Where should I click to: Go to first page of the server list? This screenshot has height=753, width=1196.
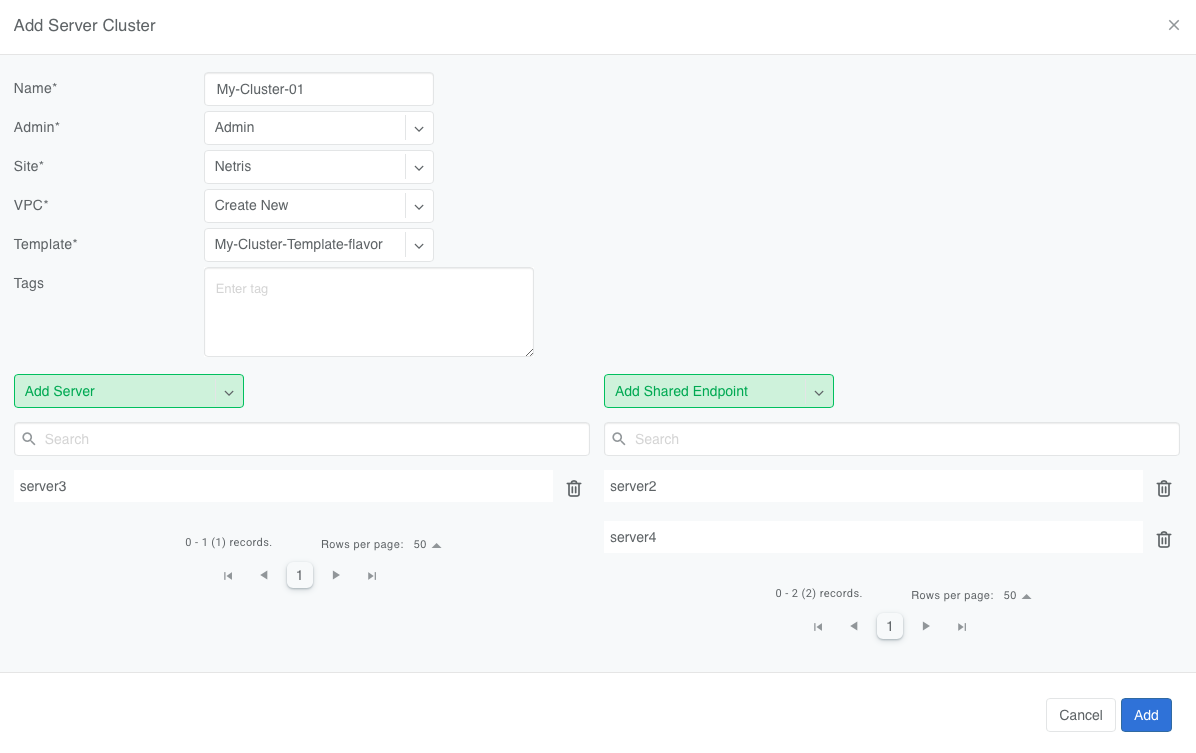click(x=228, y=575)
